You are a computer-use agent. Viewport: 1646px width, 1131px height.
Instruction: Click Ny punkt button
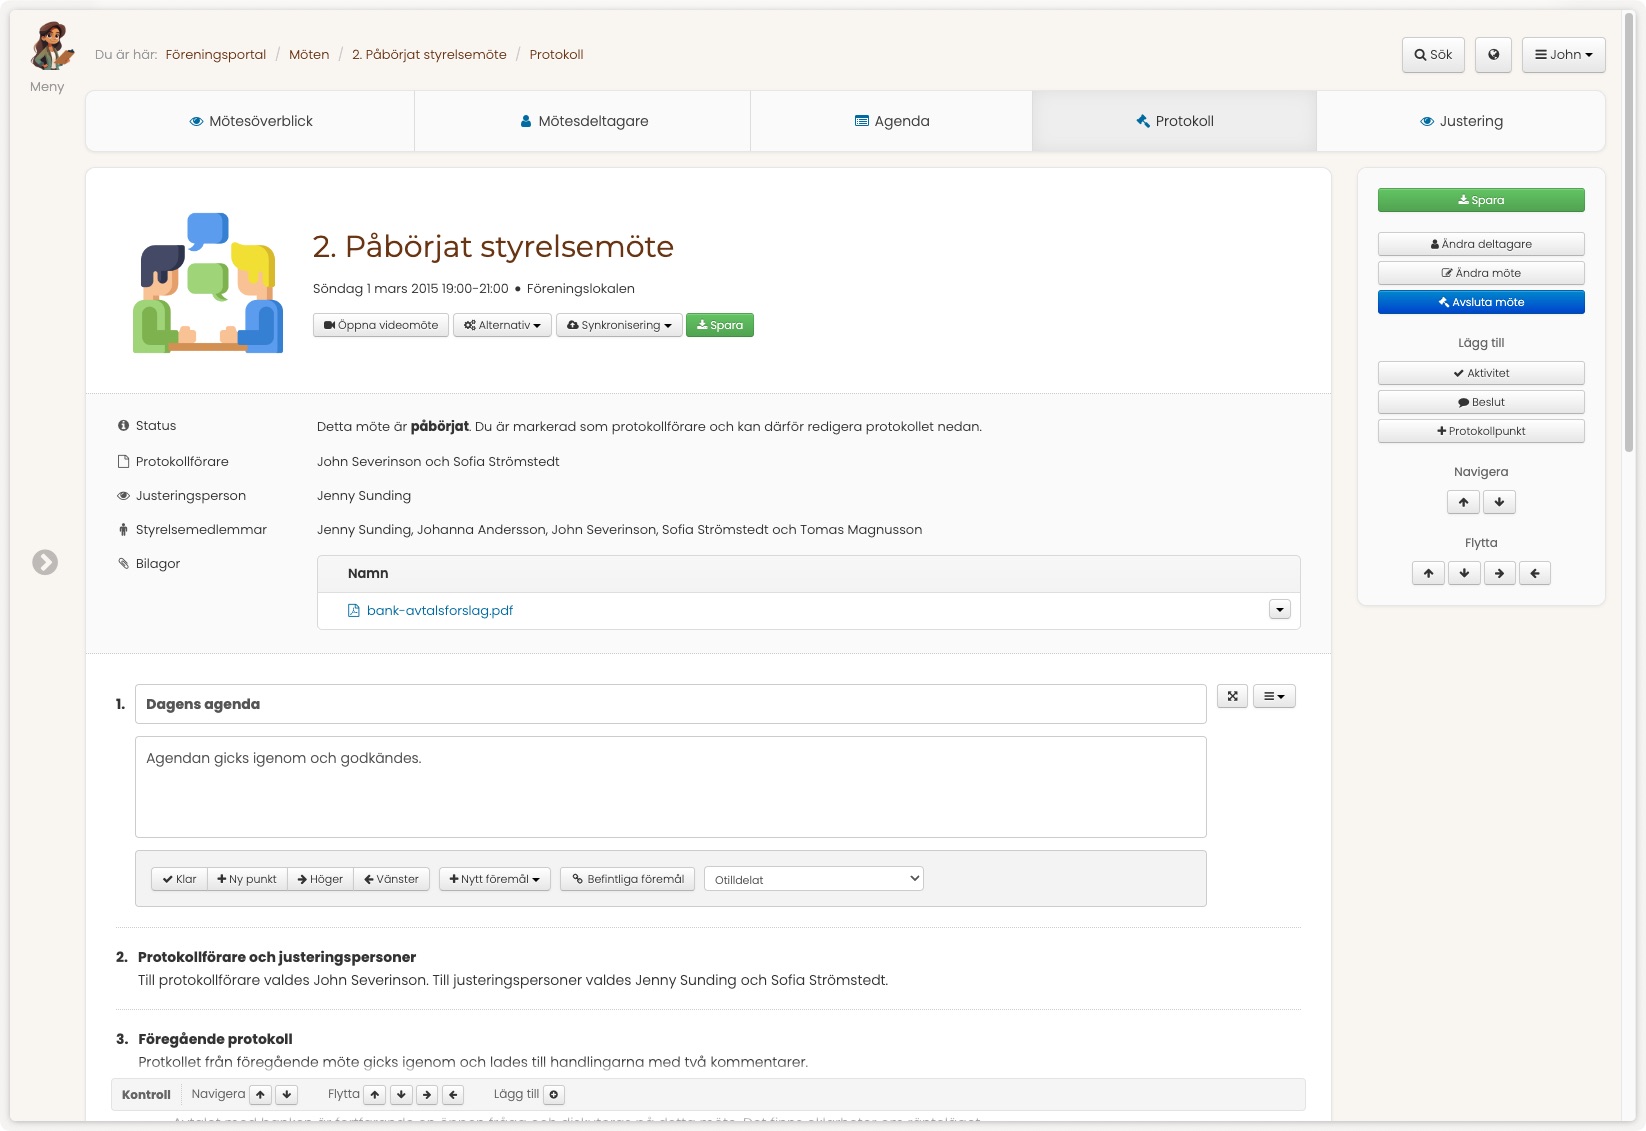(x=247, y=879)
